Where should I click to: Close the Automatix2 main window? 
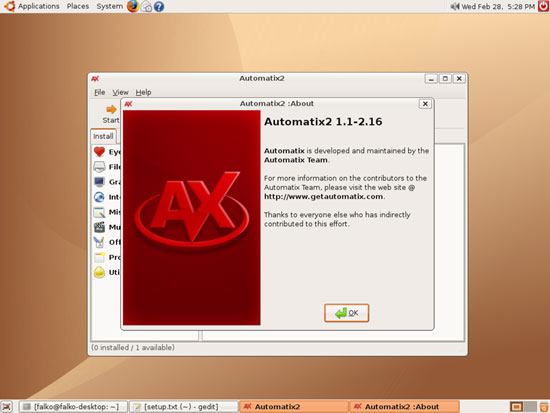click(459, 79)
